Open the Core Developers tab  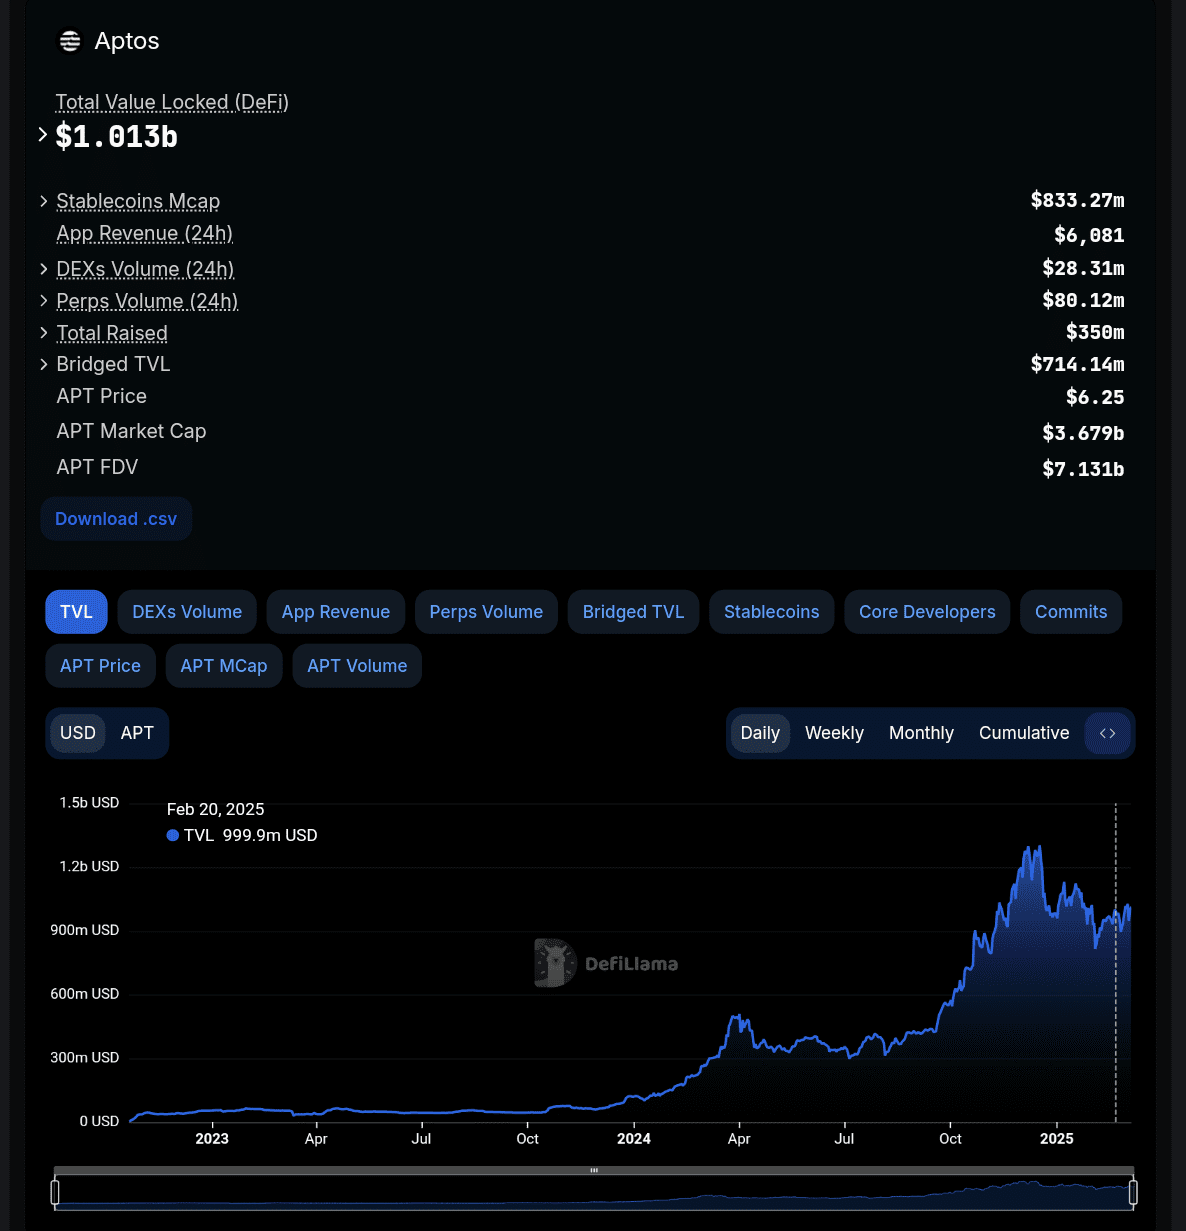[926, 611]
